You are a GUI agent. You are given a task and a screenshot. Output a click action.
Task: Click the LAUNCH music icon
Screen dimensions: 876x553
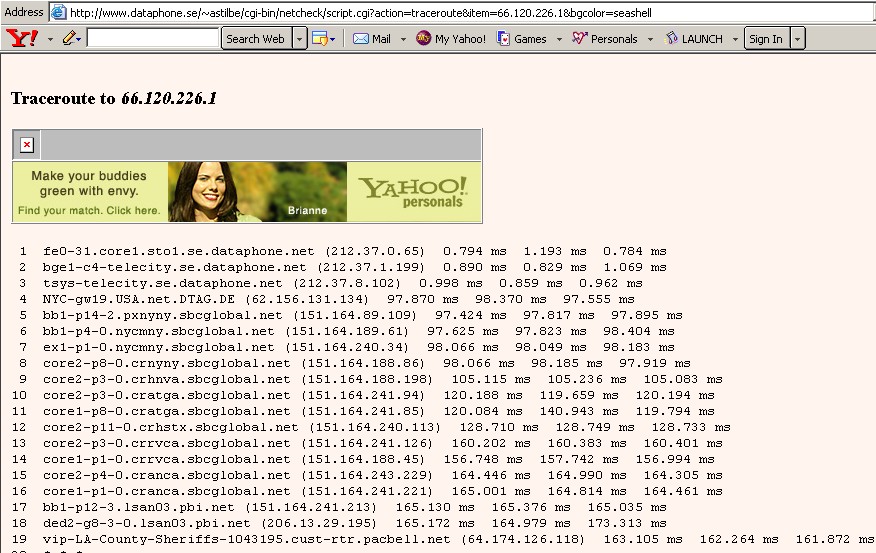tap(672, 39)
